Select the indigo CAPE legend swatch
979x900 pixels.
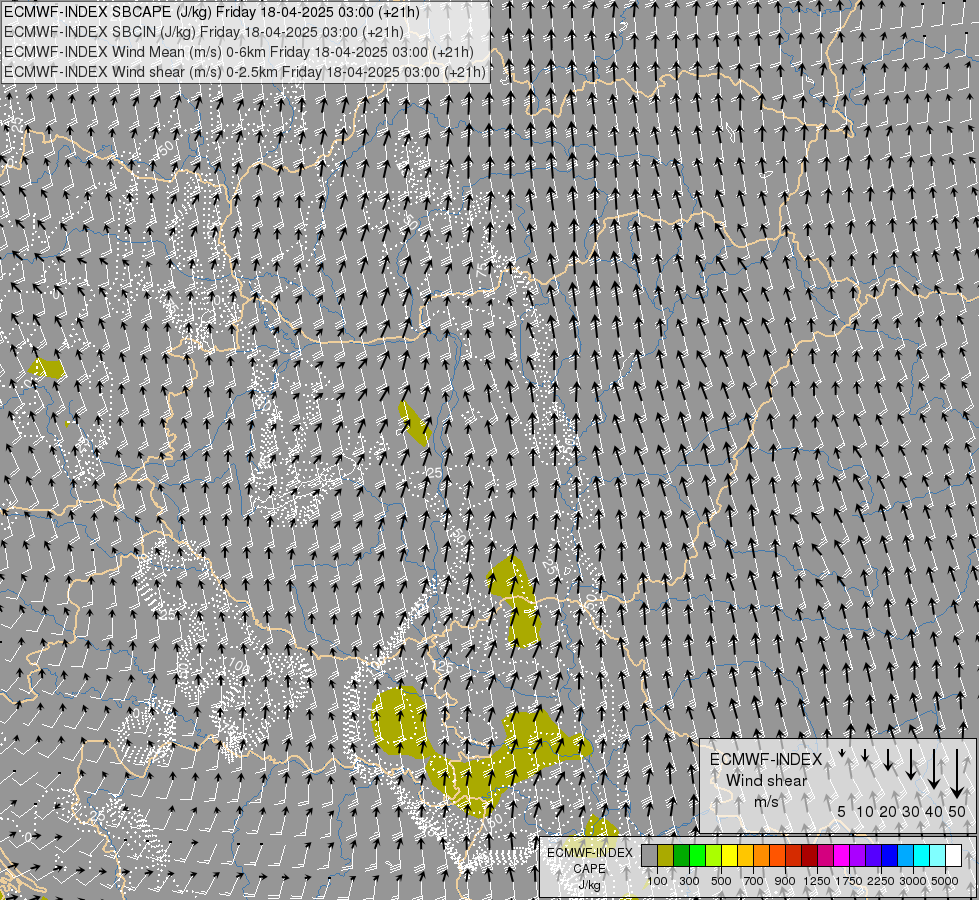873,856
